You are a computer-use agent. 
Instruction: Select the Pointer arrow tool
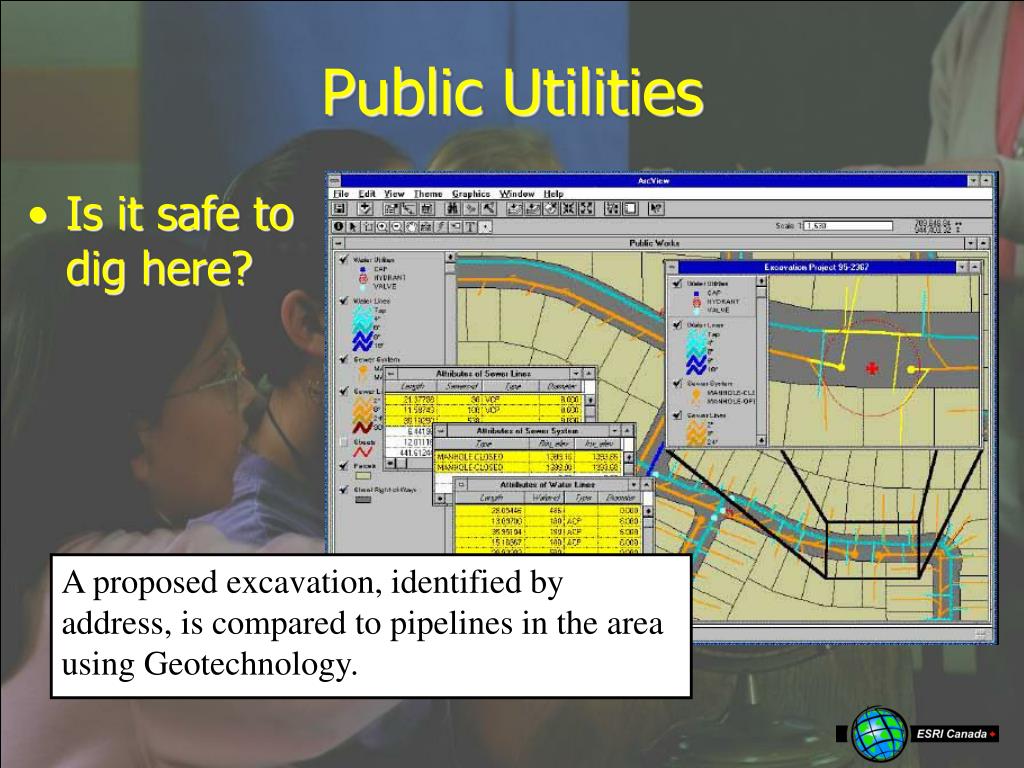(x=353, y=227)
